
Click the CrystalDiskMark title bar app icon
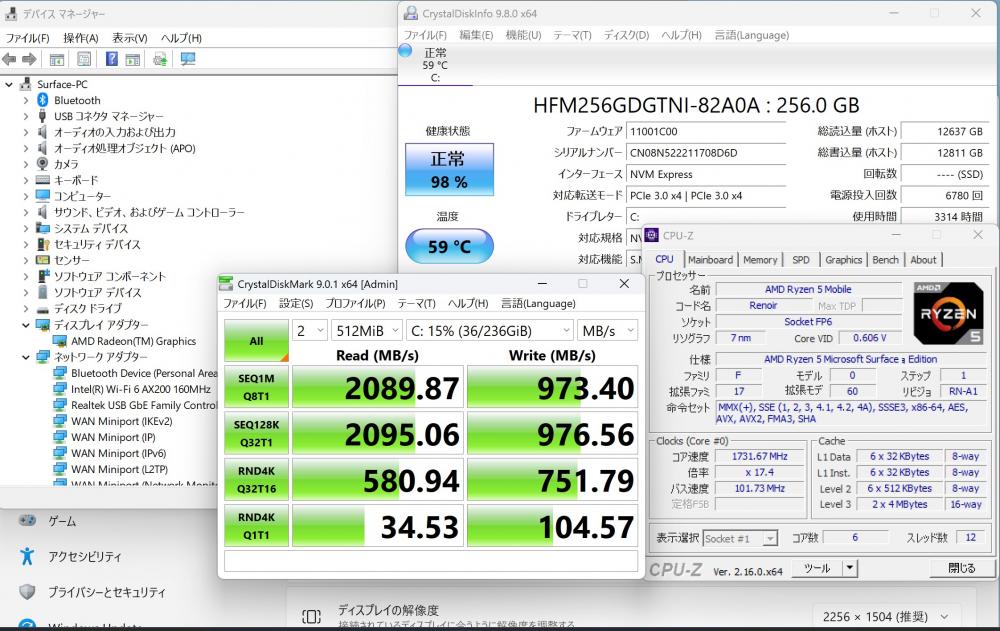[226, 283]
